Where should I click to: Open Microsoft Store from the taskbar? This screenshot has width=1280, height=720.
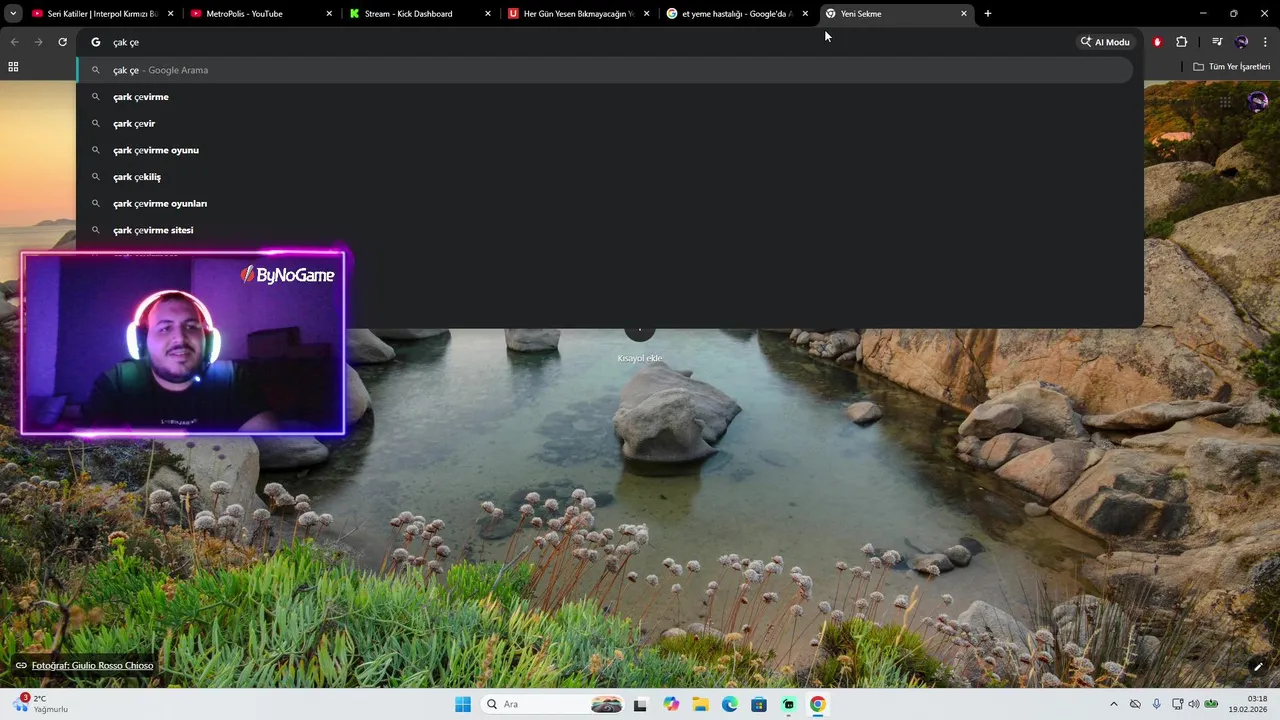(759, 704)
